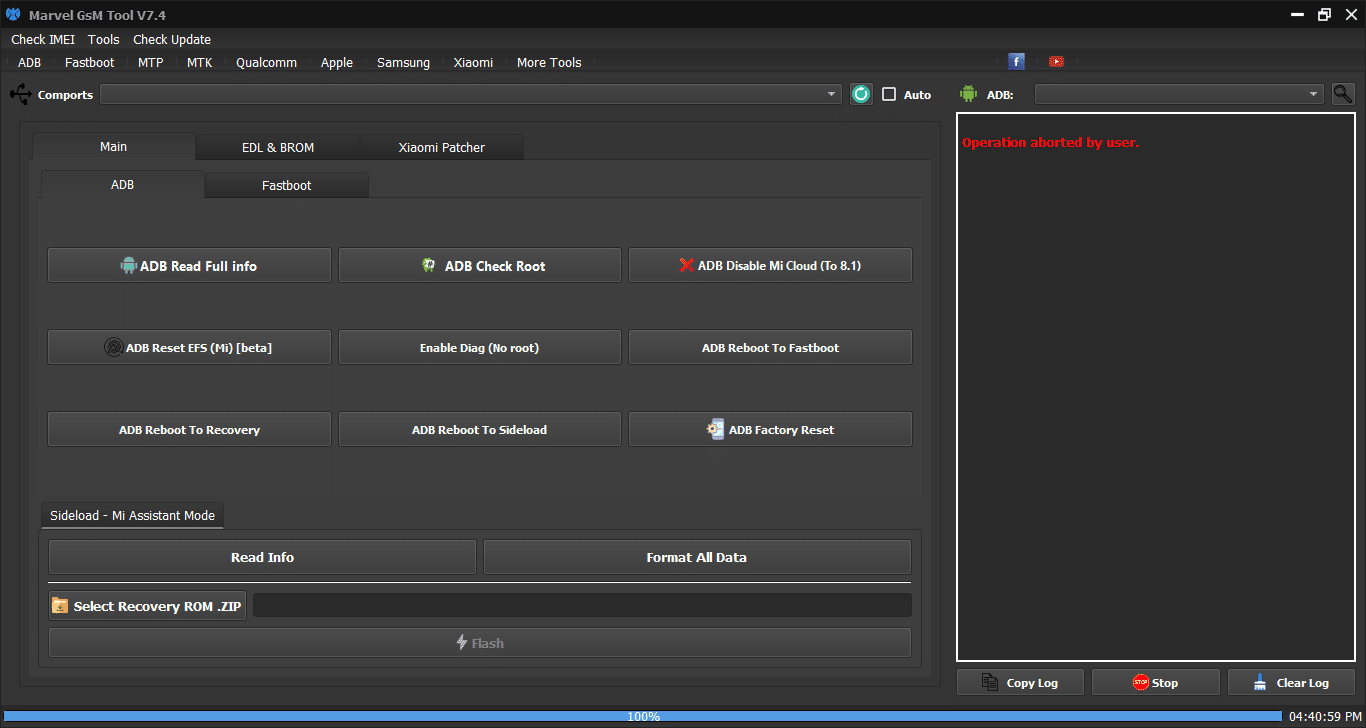This screenshot has width=1366, height=728.
Task: Expand the ADB device dropdown
Action: tap(1313, 94)
